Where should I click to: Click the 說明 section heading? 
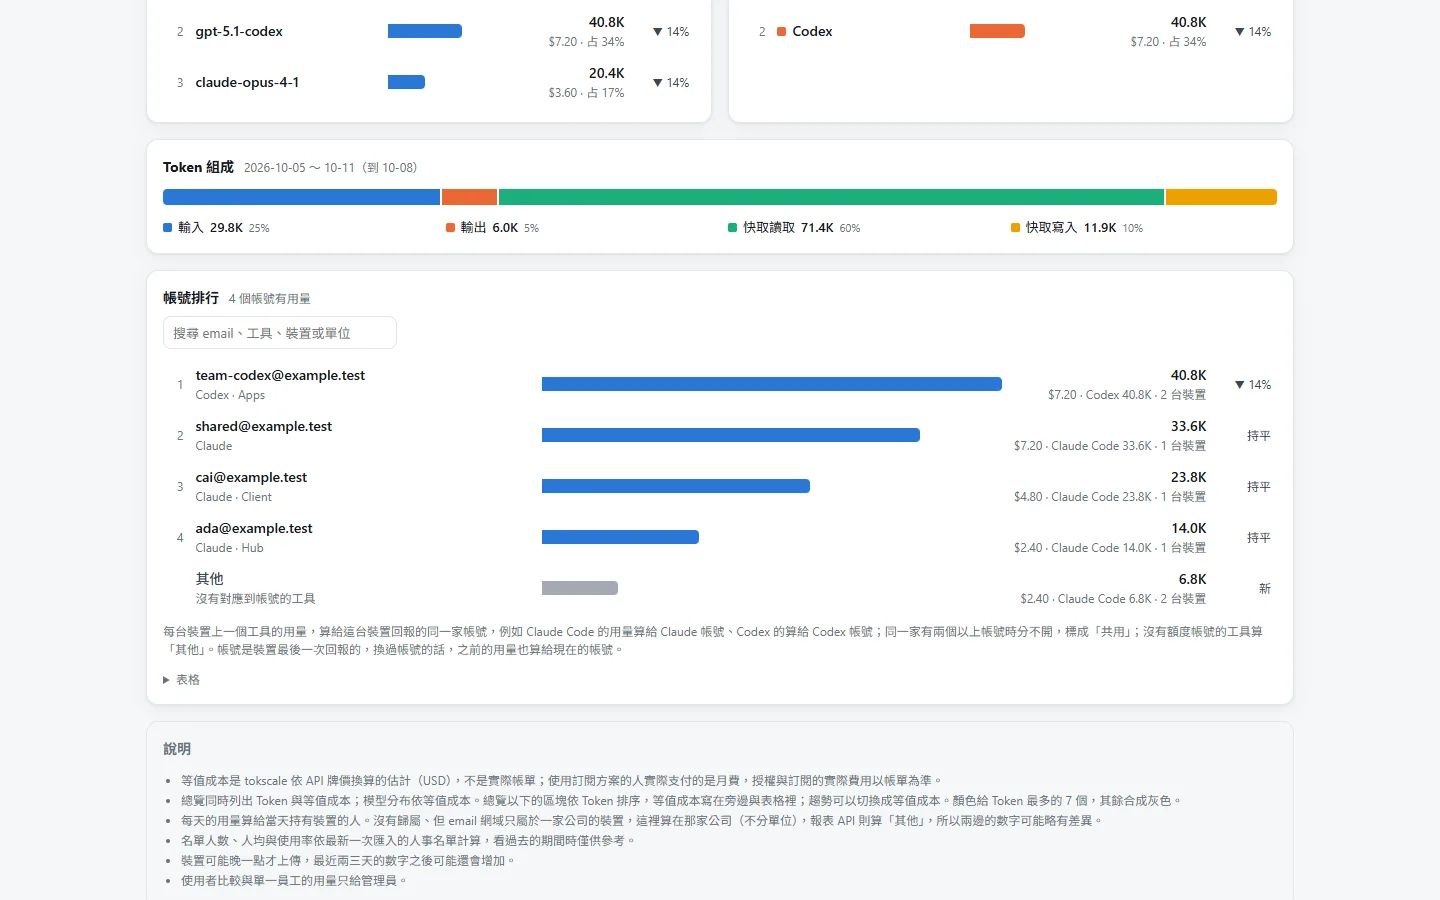point(177,749)
